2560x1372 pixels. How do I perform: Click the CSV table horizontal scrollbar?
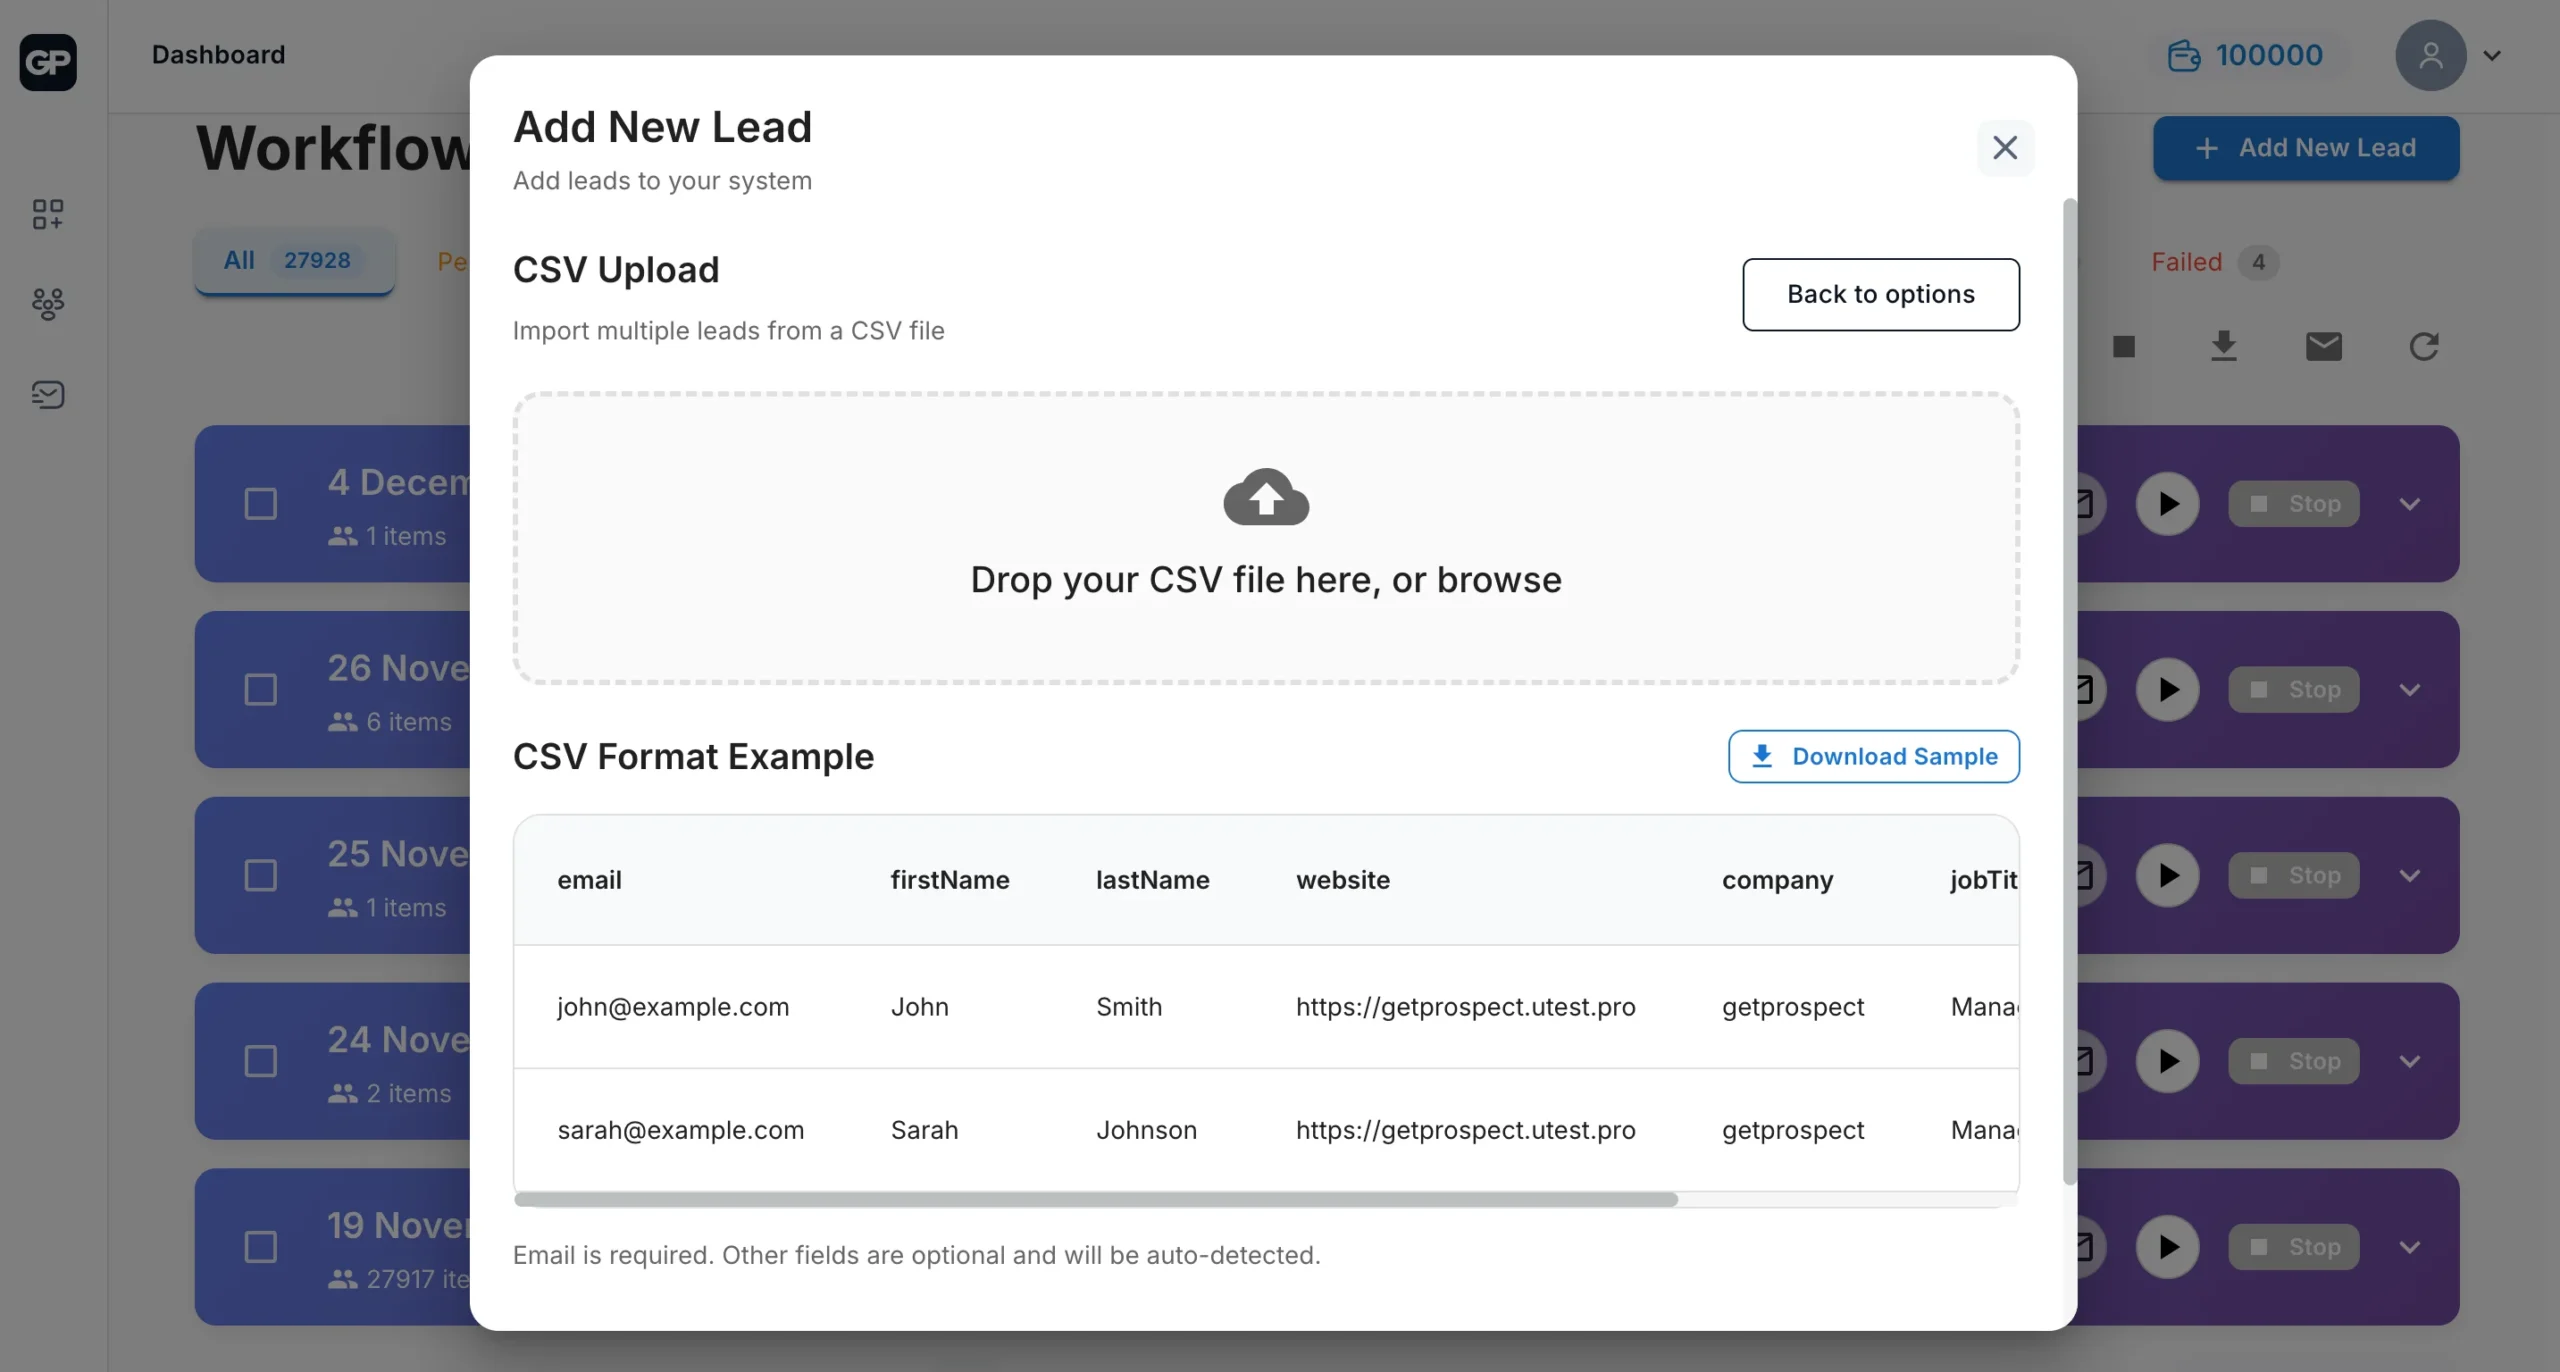pos(1095,1199)
